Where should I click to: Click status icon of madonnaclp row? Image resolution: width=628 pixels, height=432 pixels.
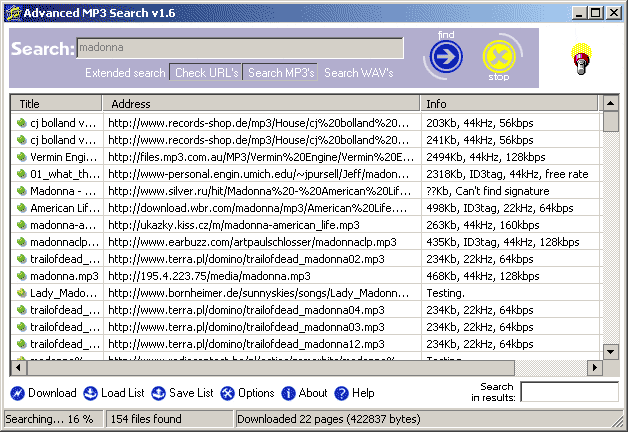pyautogui.click(x=21, y=242)
